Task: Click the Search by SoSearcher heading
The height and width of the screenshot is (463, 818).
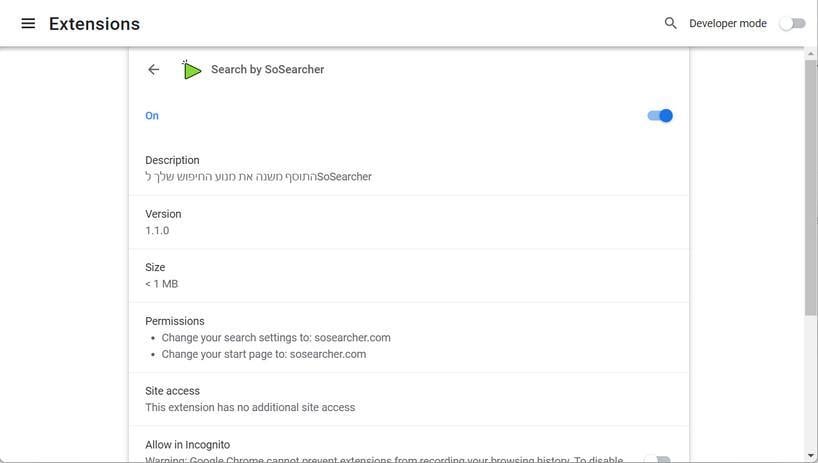Action: pyautogui.click(x=267, y=70)
